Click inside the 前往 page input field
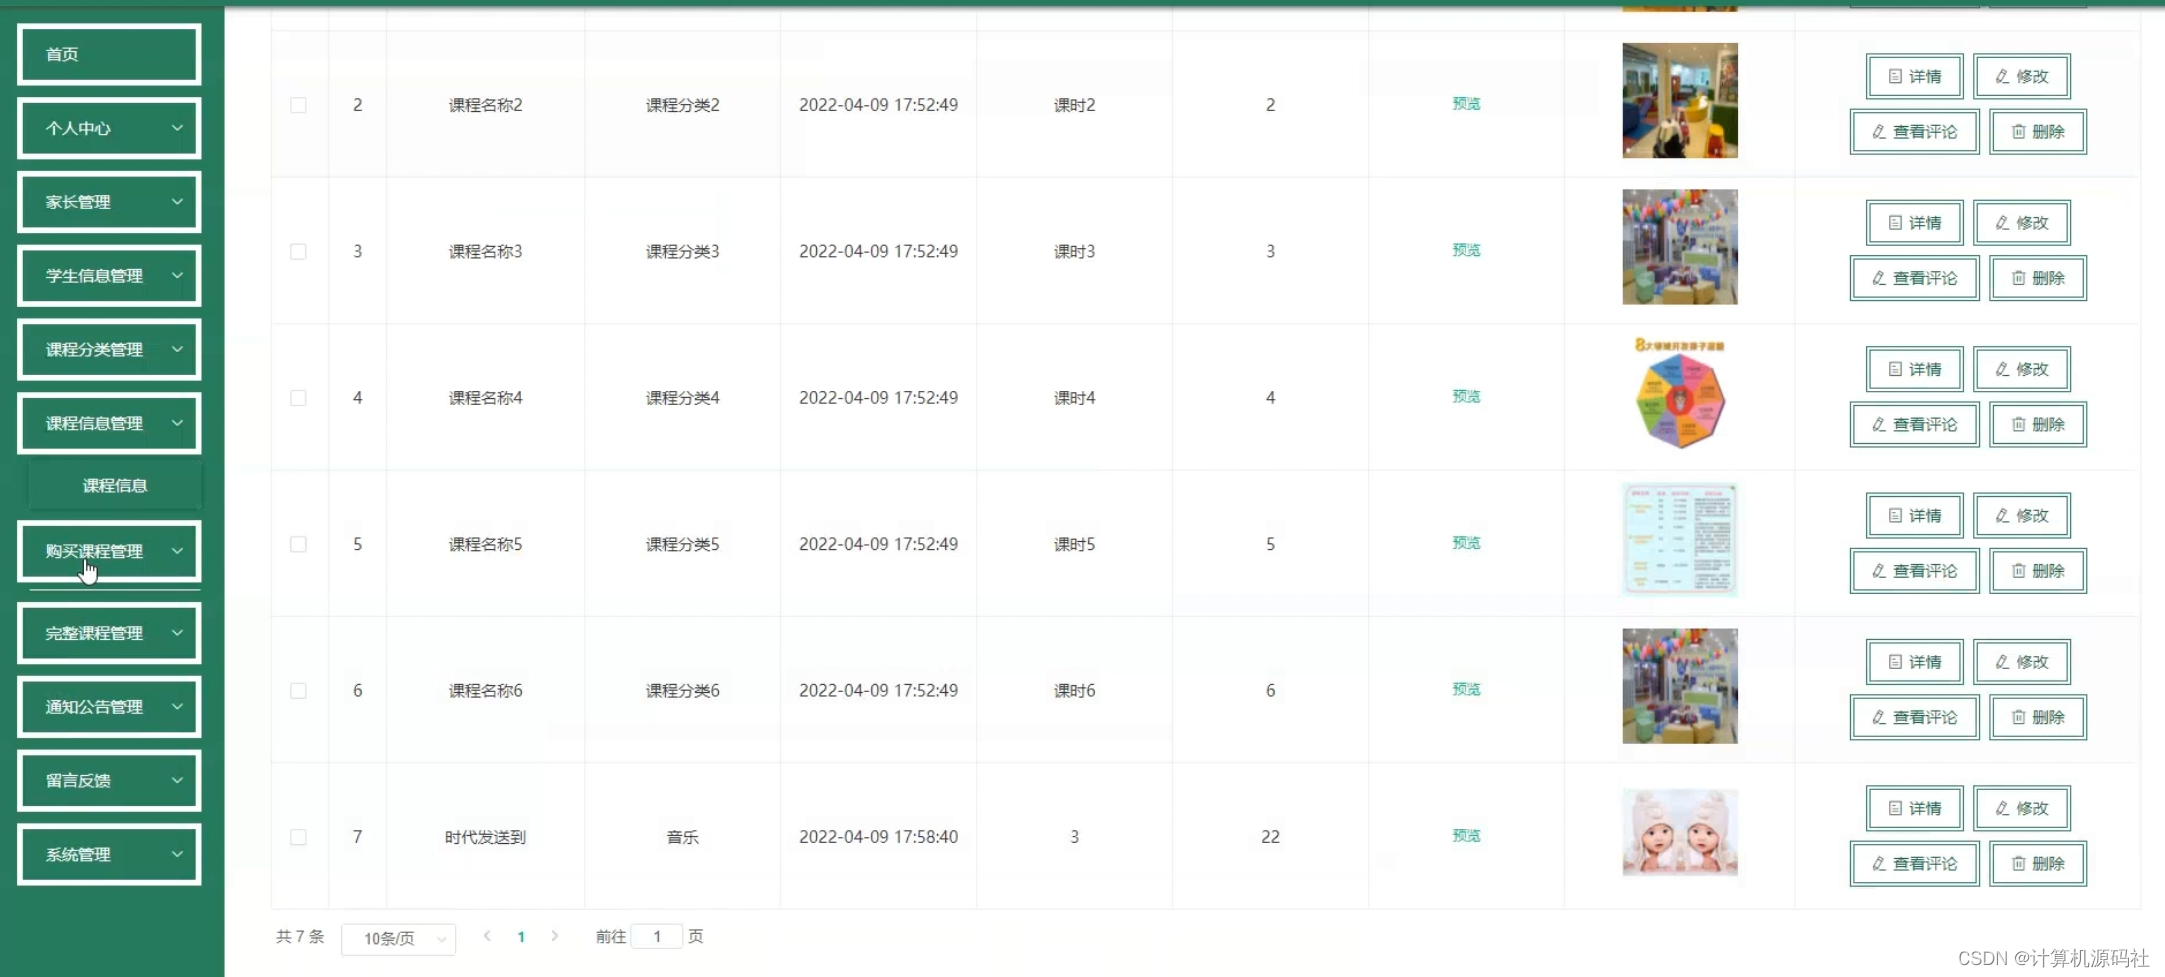Image resolution: width=2165 pixels, height=977 pixels. pos(657,936)
